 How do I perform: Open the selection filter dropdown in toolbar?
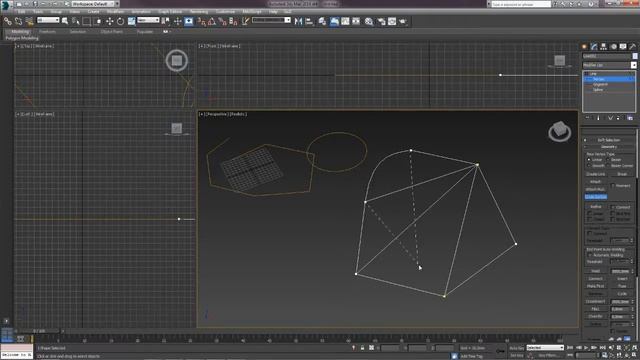pos(48,20)
